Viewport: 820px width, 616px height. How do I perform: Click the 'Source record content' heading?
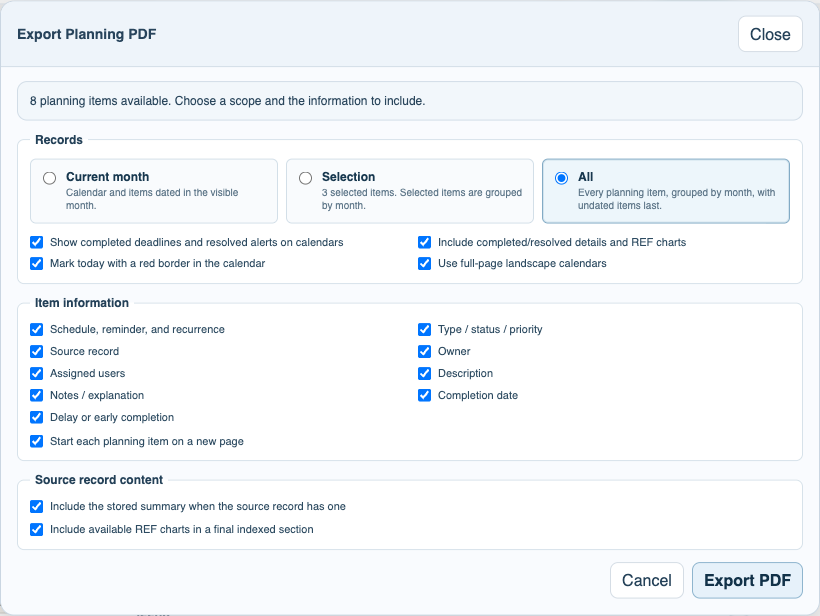tap(99, 480)
